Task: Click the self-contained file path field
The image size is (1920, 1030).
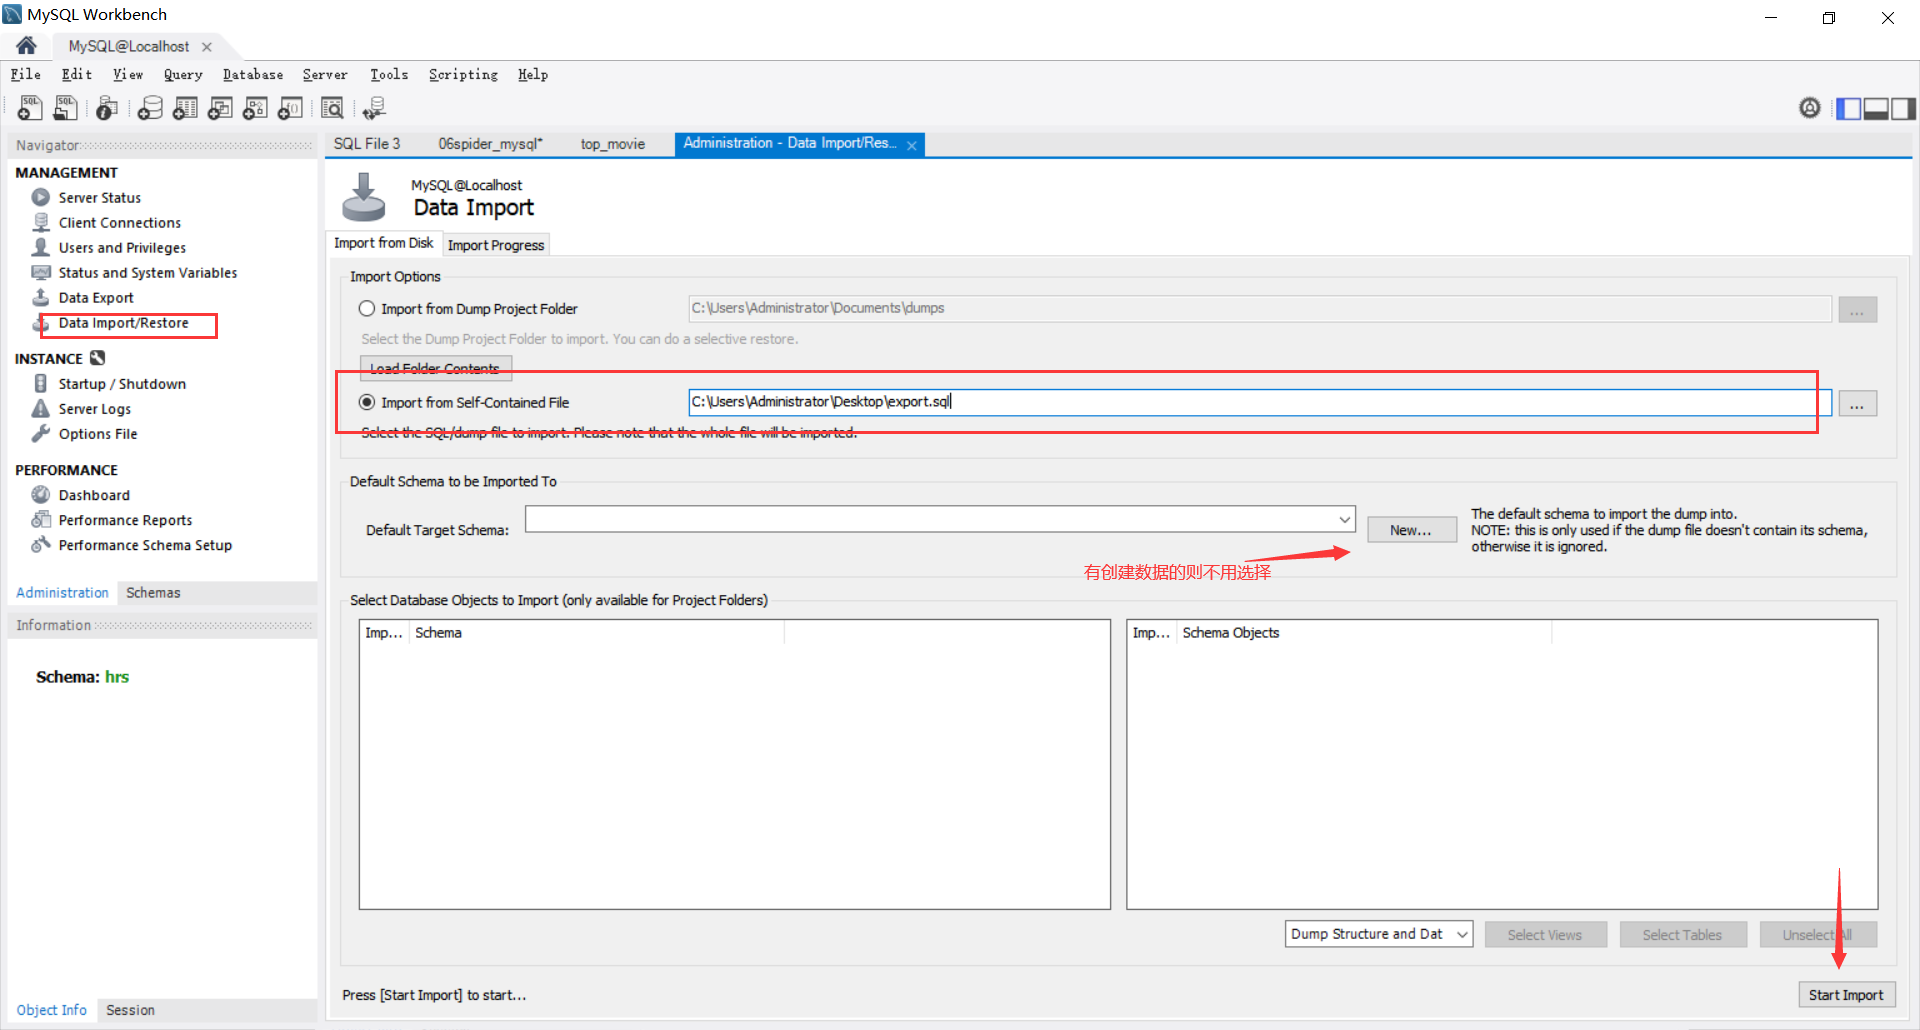Action: (x=1260, y=402)
